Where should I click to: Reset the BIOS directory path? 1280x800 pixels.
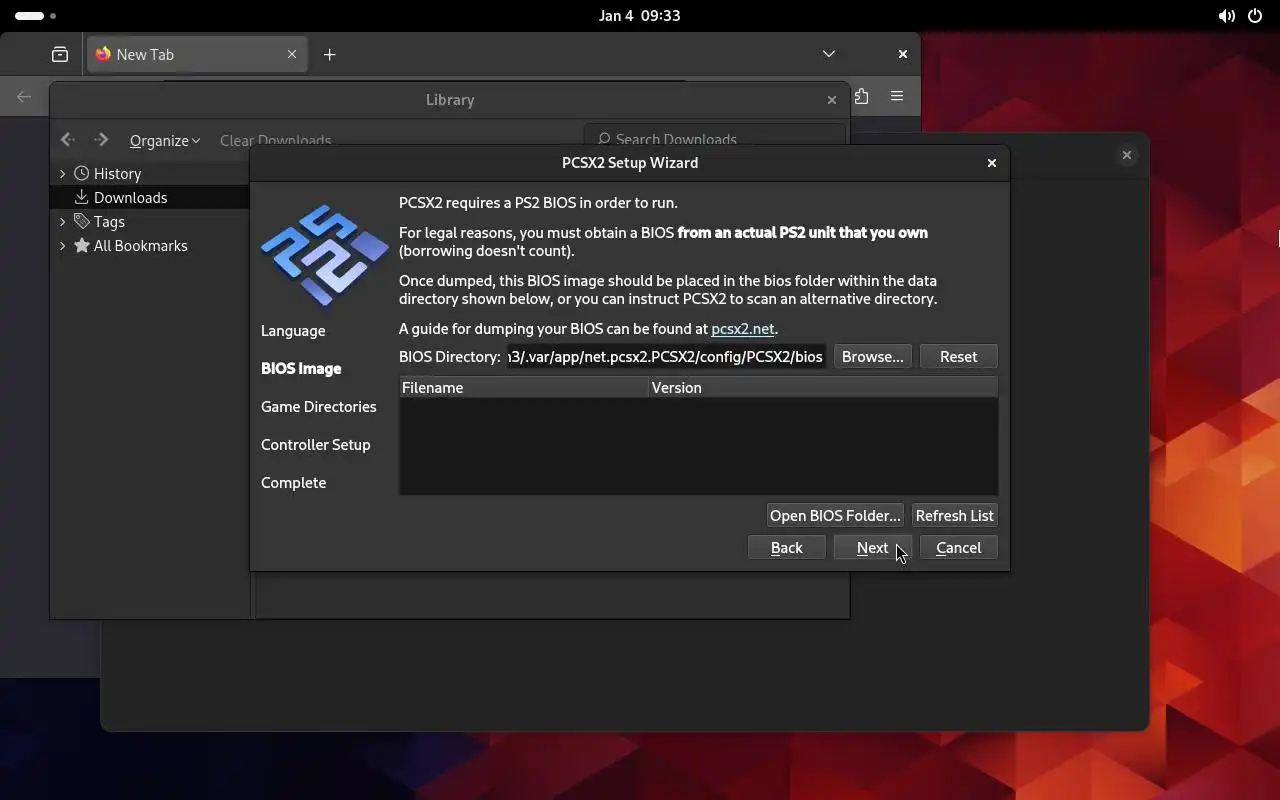tap(958, 356)
